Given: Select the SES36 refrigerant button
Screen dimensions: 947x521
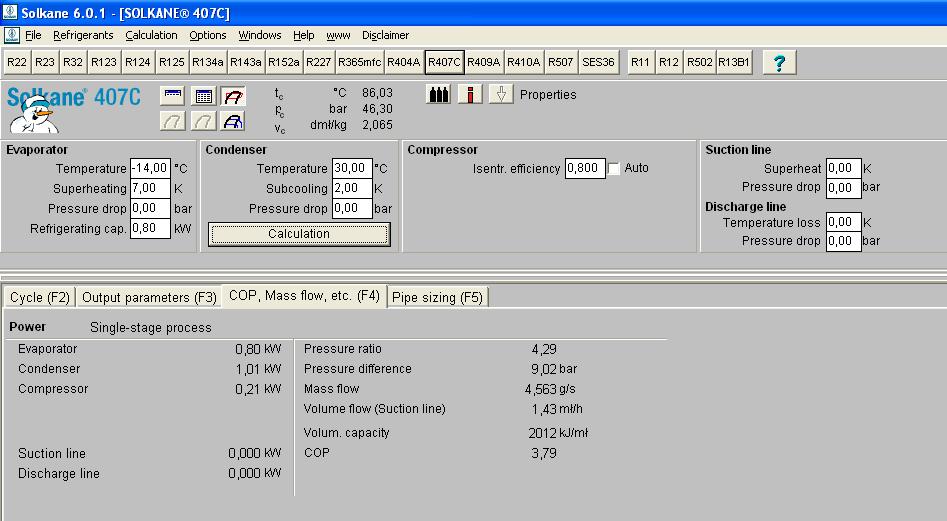Looking at the screenshot, I should 599,62.
